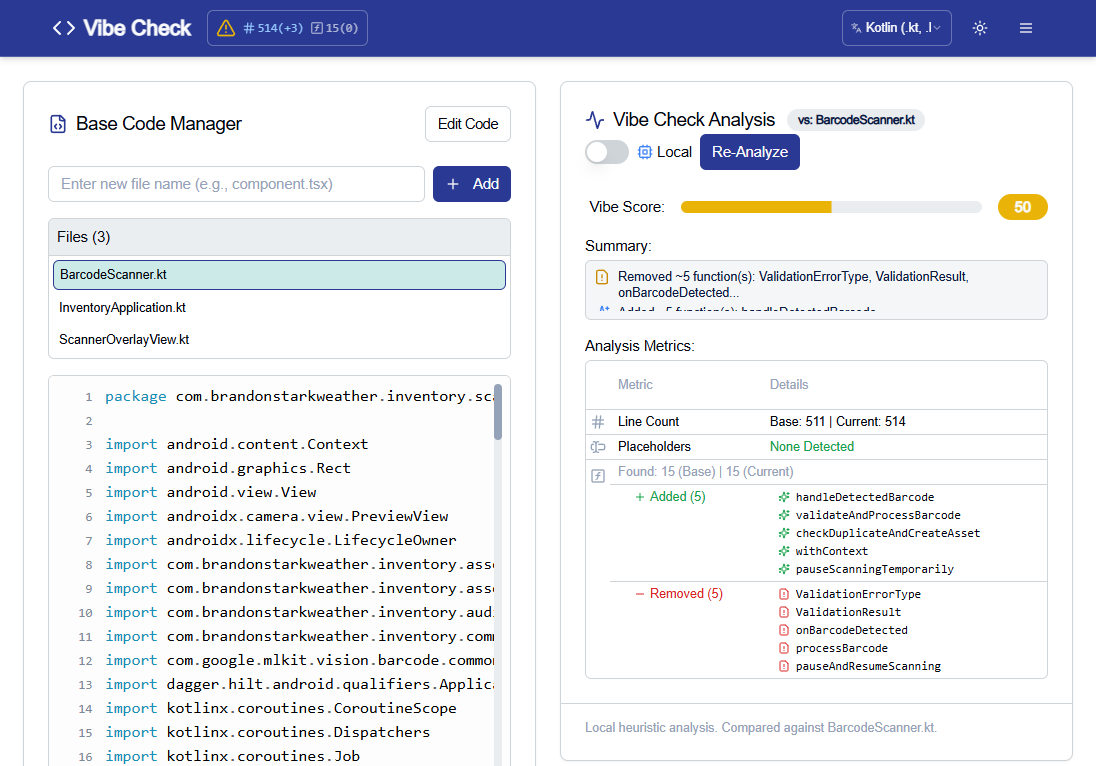Click the code viewer vertical scrollbar

point(498,412)
